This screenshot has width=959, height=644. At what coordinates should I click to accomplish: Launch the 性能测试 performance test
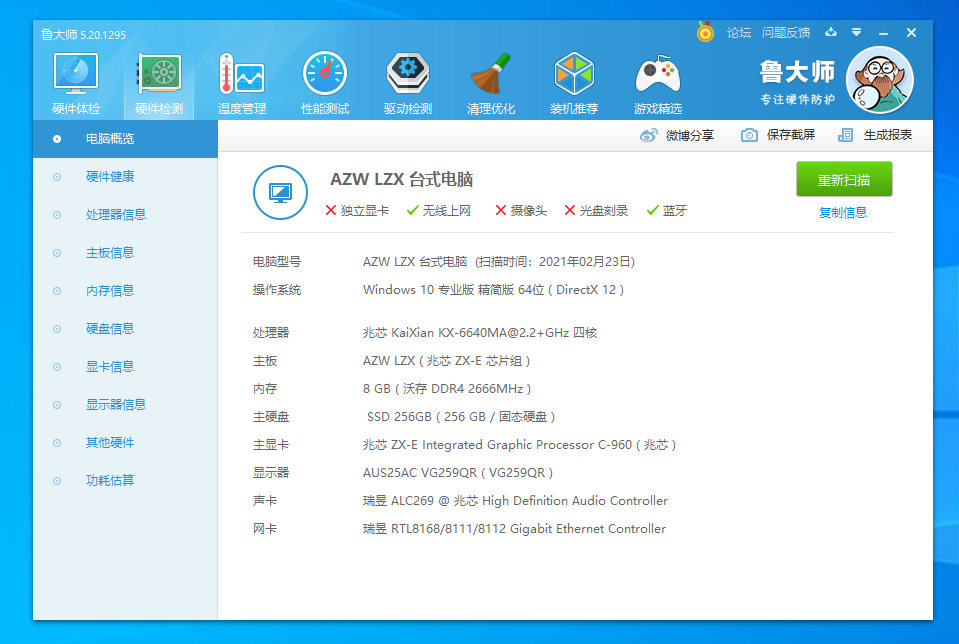tap(325, 84)
